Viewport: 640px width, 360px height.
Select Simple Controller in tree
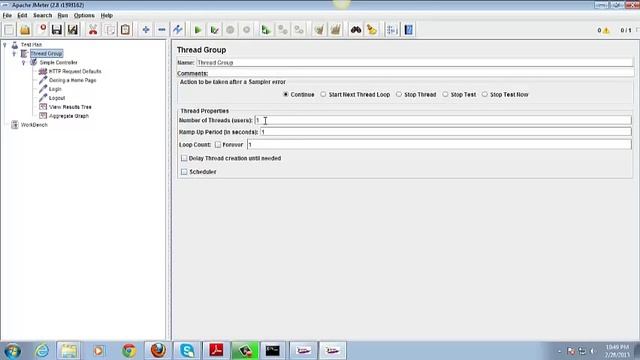[58, 62]
